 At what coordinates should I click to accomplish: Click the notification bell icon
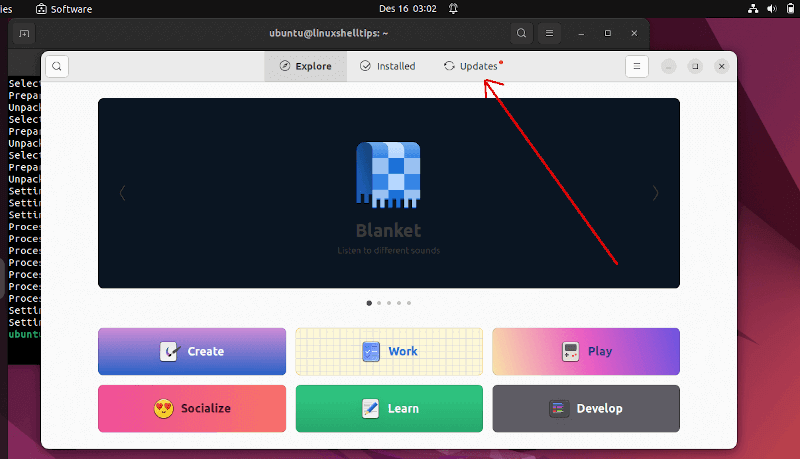point(453,9)
